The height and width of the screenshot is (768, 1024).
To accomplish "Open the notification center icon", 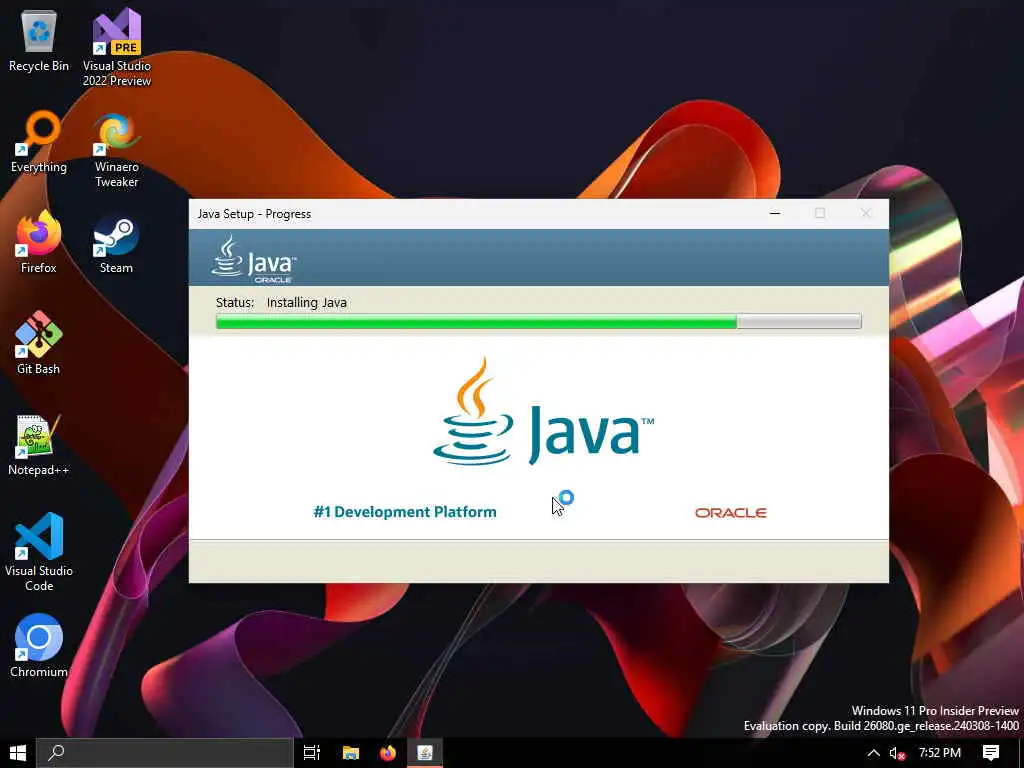I will [x=991, y=753].
